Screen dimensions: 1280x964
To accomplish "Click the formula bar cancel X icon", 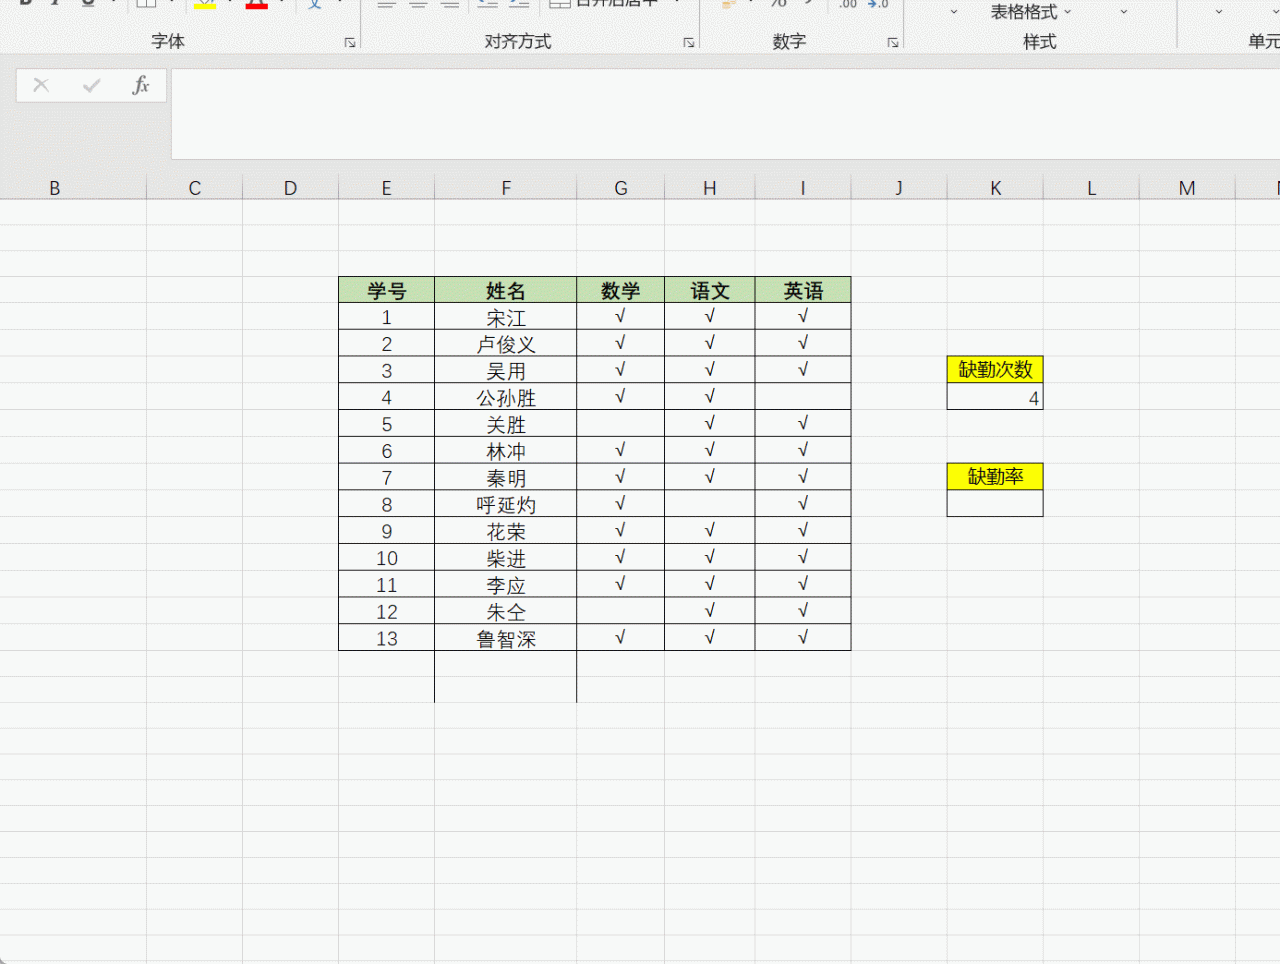I will pyautogui.click(x=41, y=85).
